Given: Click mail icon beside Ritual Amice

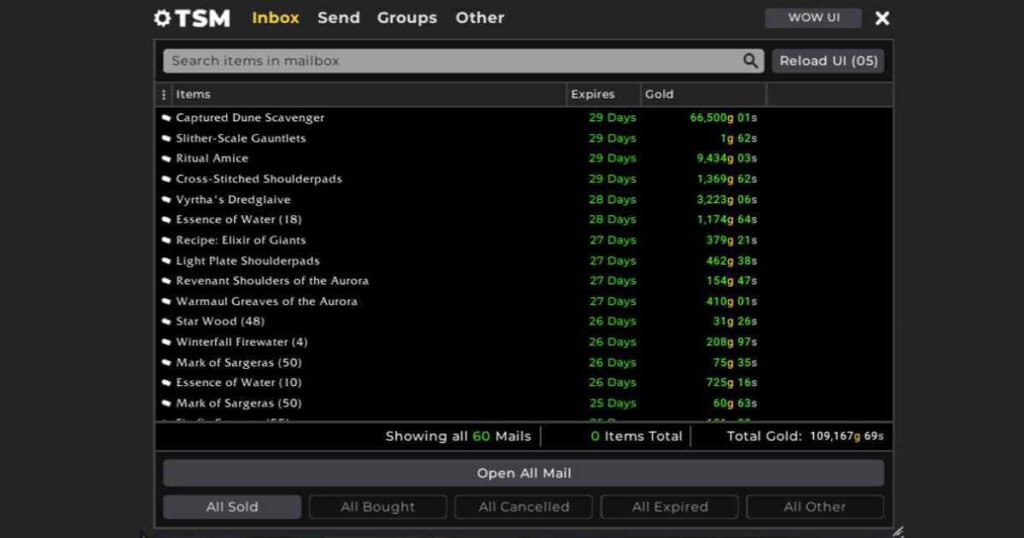Looking at the screenshot, I should (x=166, y=159).
